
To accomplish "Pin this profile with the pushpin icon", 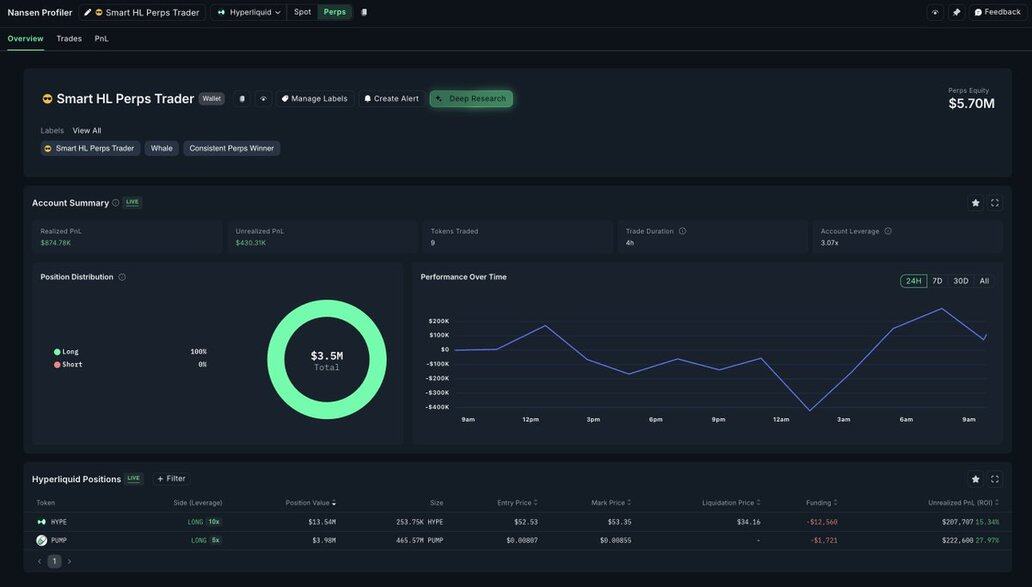I will click(x=956, y=13).
